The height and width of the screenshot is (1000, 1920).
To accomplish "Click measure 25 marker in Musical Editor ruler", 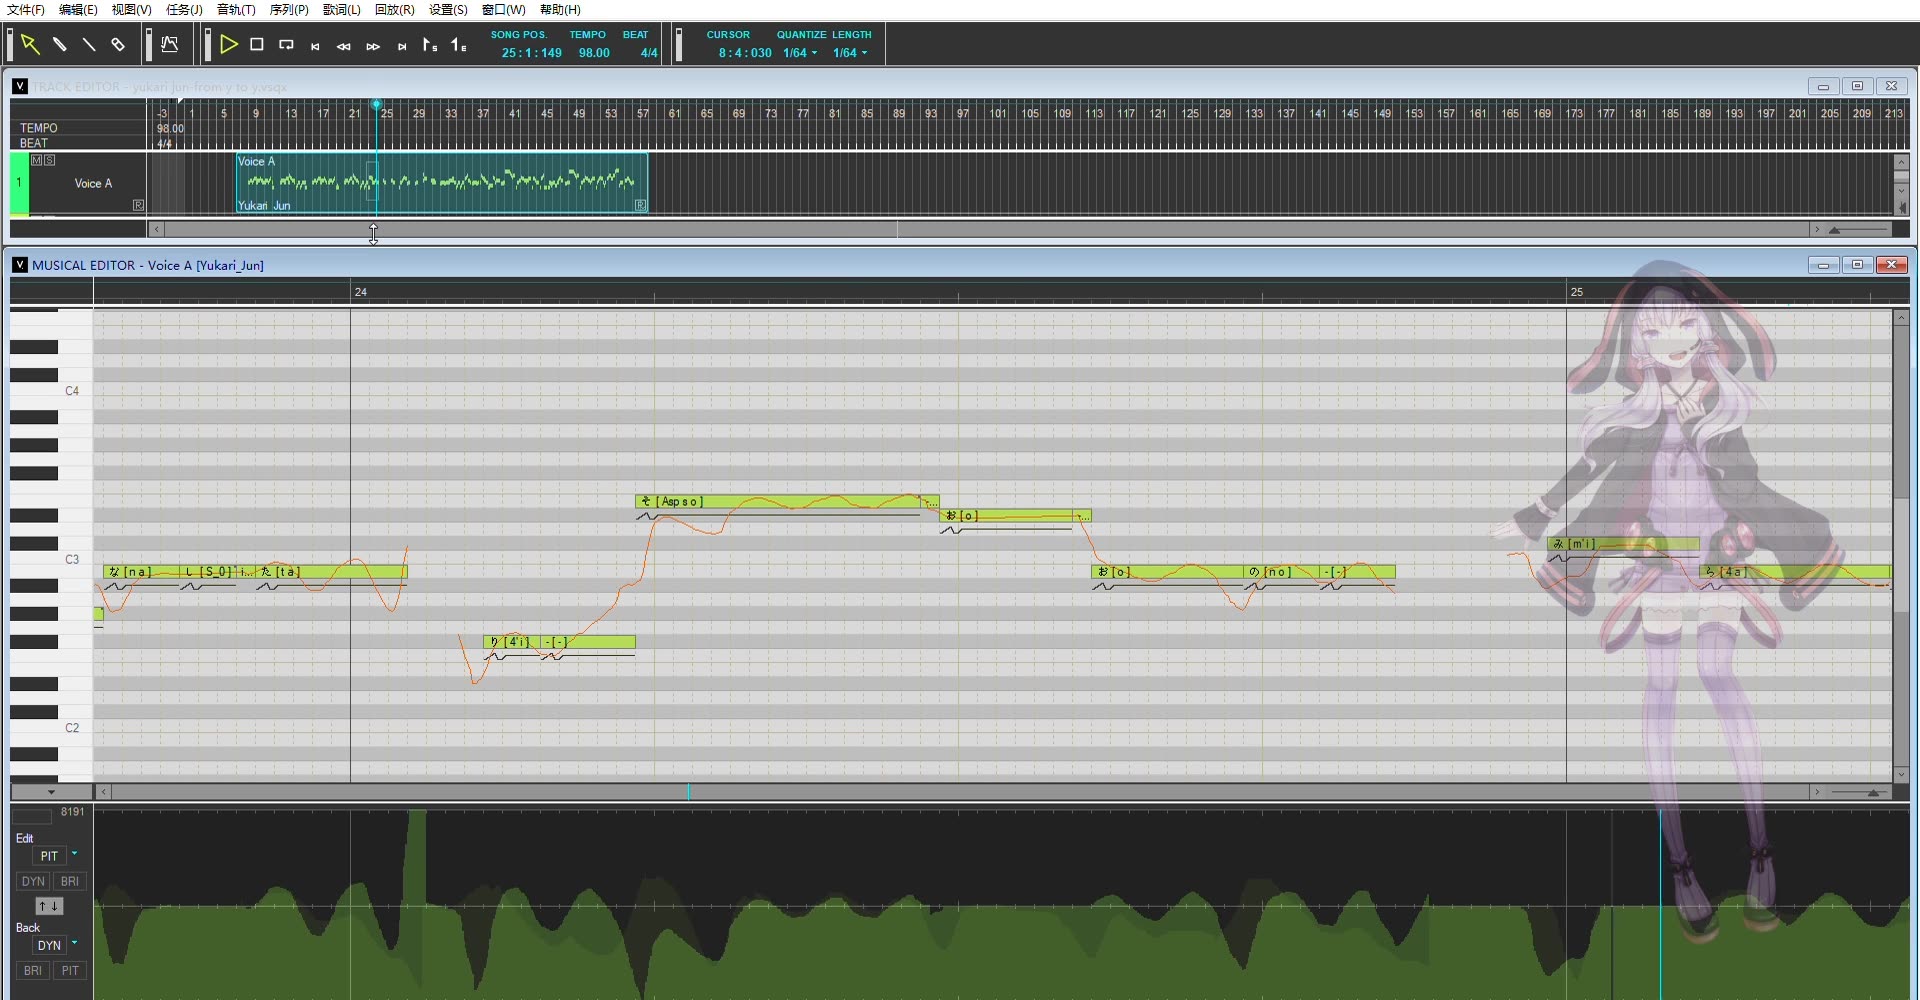I will pos(1576,292).
